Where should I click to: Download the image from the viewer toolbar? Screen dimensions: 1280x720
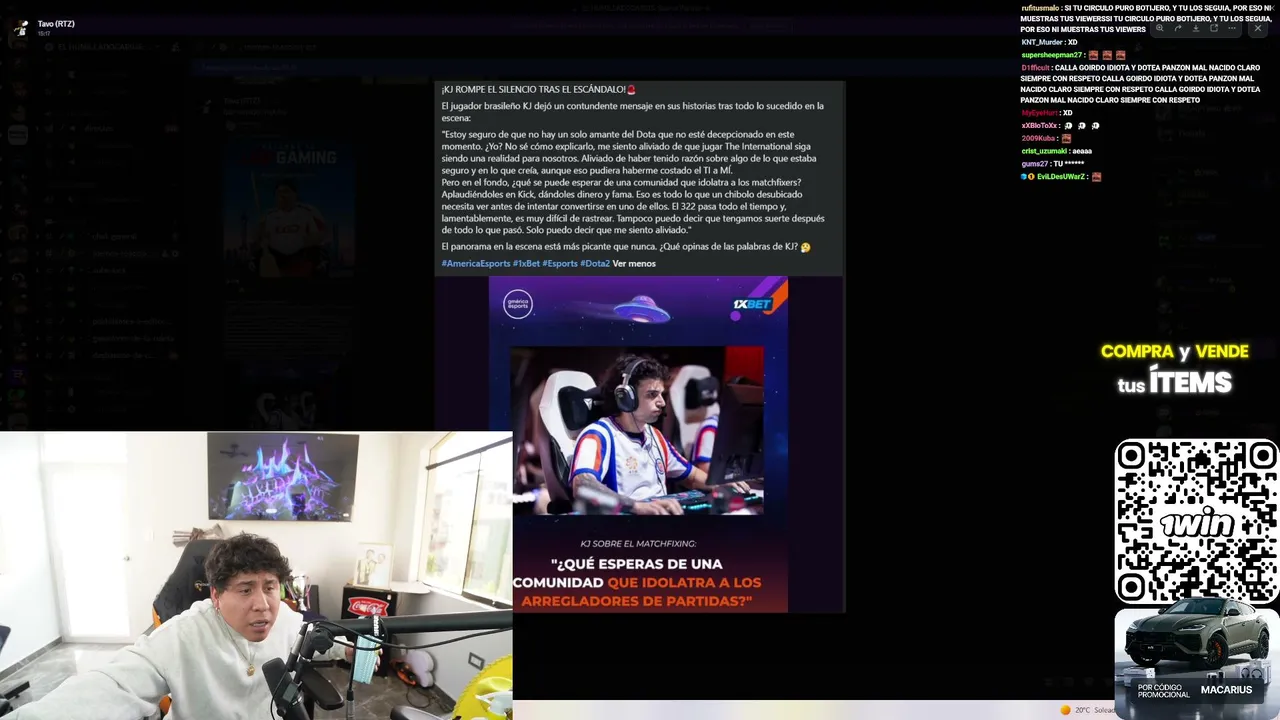tap(1195, 28)
